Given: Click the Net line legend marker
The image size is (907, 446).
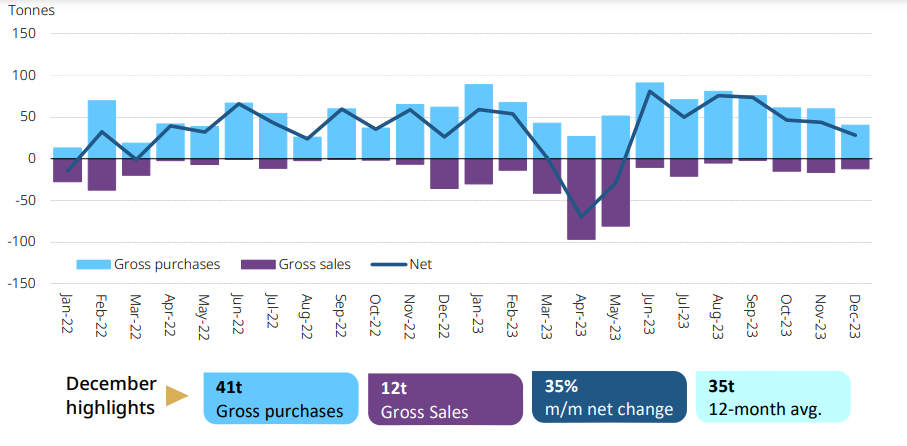Looking at the screenshot, I should (389, 265).
